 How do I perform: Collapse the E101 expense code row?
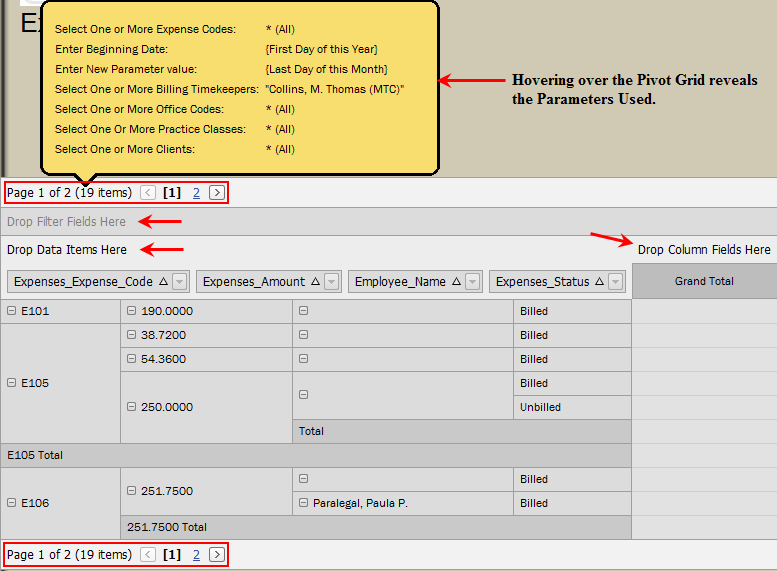pyautogui.click(x=11, y=311)
